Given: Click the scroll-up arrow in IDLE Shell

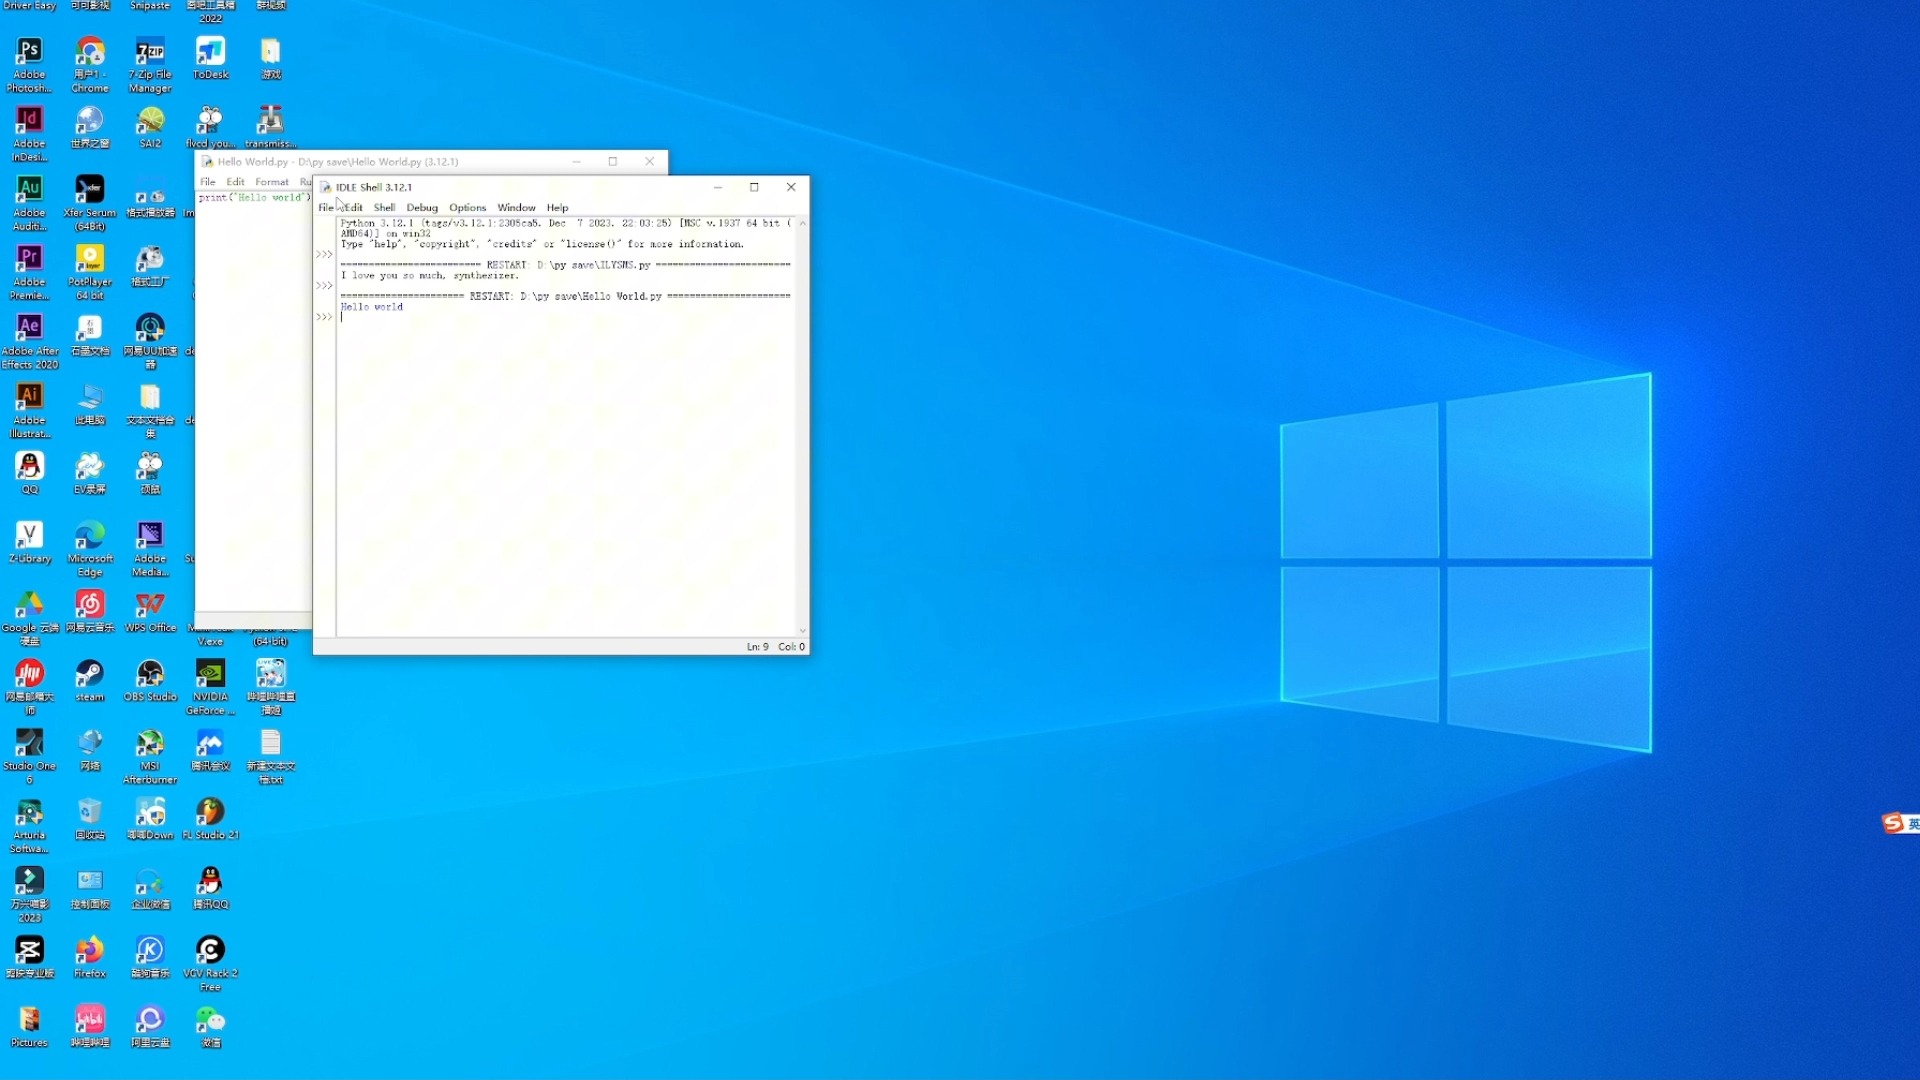Looking at the screenshot, I should coord(802,224).
